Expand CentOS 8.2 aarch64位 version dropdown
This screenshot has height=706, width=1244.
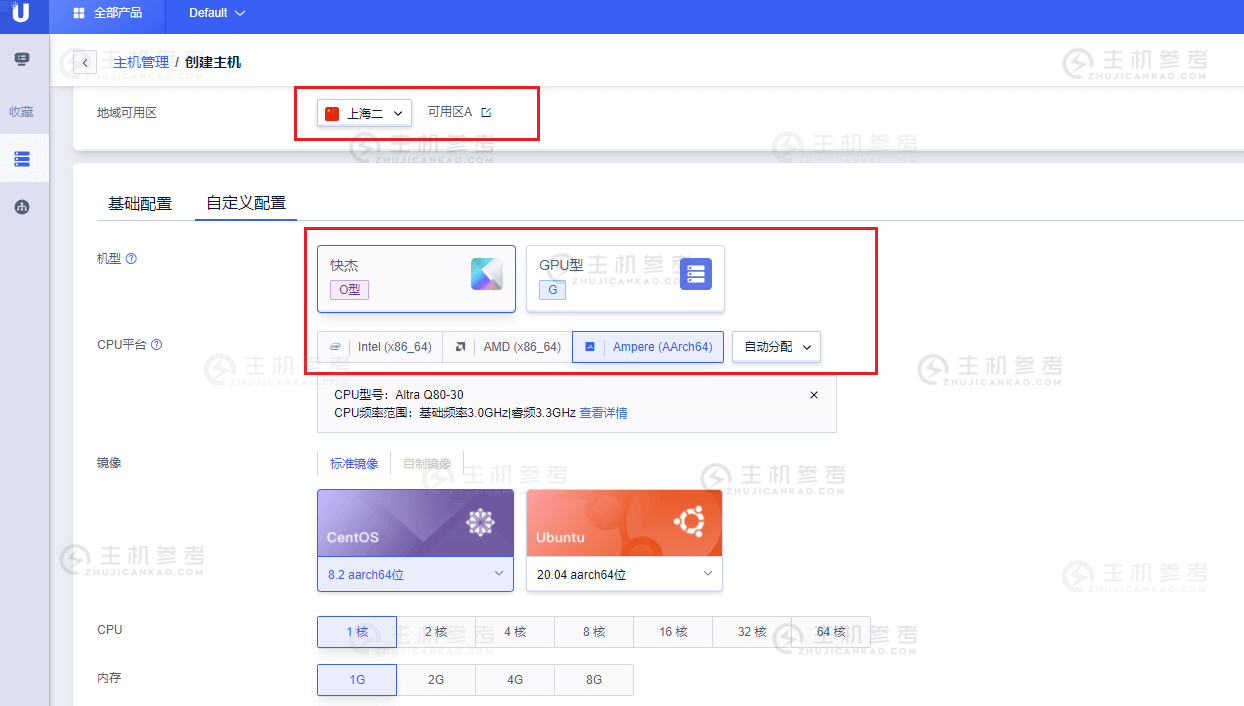(x=415, y=574)
